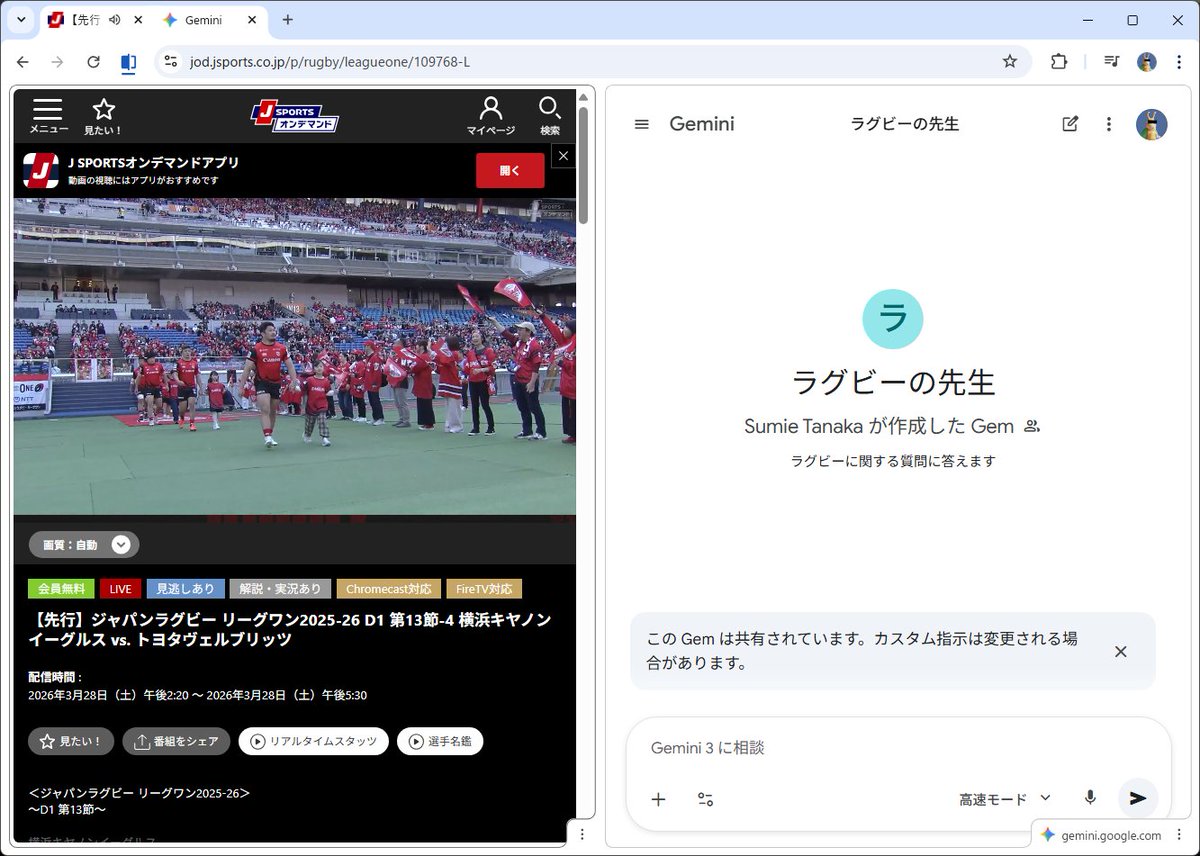The width and height of the screenshot is (1200, 856).
Task: Mute the audio on J SPORTS tab
Action: [x=114, y=20]
